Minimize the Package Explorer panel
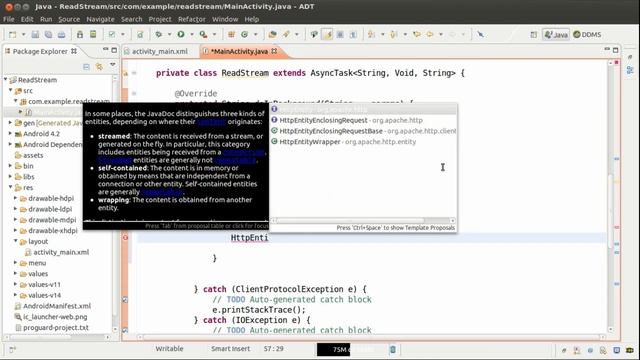 [x=105, y=50]
